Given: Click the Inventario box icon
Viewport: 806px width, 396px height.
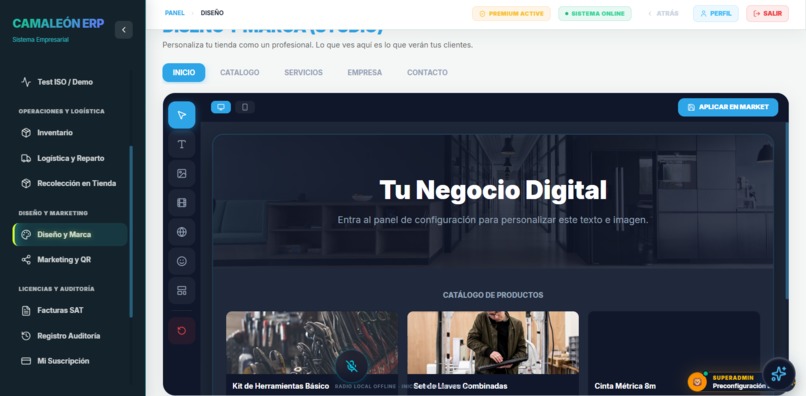Looking at the screenshot, I should [x=26, y=133].
